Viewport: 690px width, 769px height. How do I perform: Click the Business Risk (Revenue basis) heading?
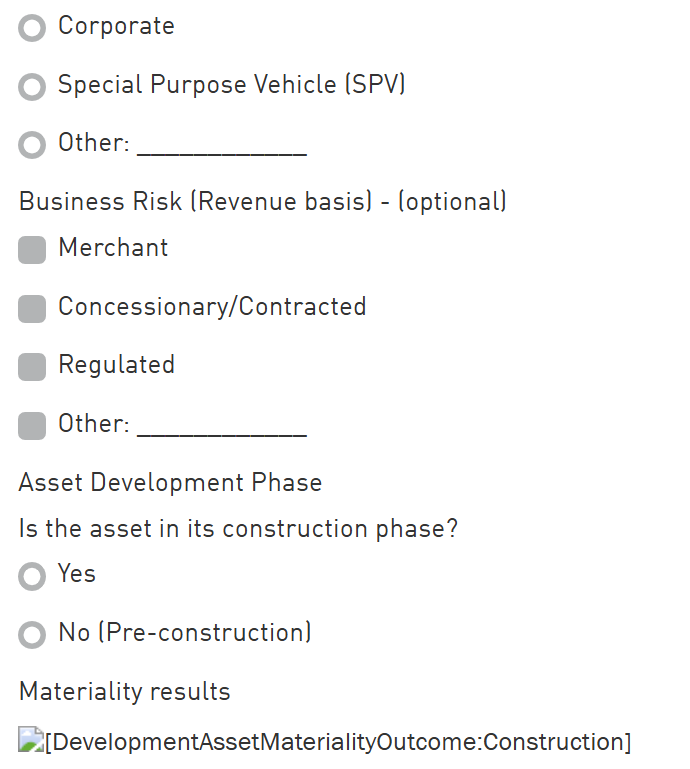tap(262, 201)
